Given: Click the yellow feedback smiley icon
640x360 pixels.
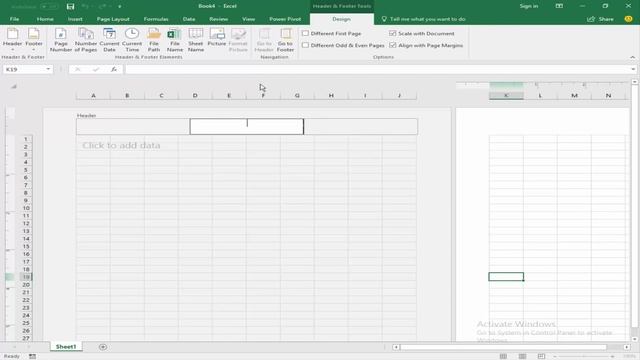Looking at the screenshot, I should pyautogui.click(x=629, y=19).
